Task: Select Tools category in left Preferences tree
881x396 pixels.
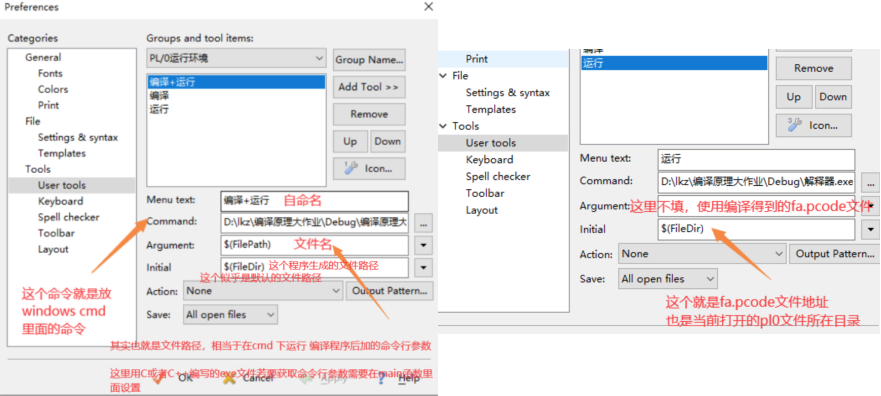Action: point(38,169)
